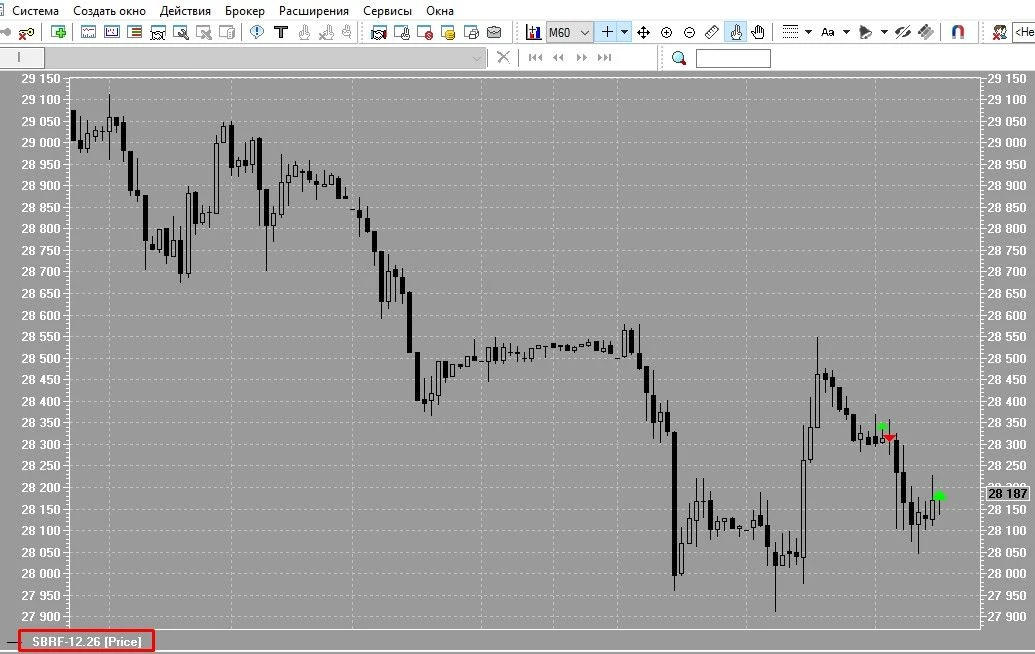Click the window icon with red stop sign
The image size is (1035, 654).
pos(424,32)
